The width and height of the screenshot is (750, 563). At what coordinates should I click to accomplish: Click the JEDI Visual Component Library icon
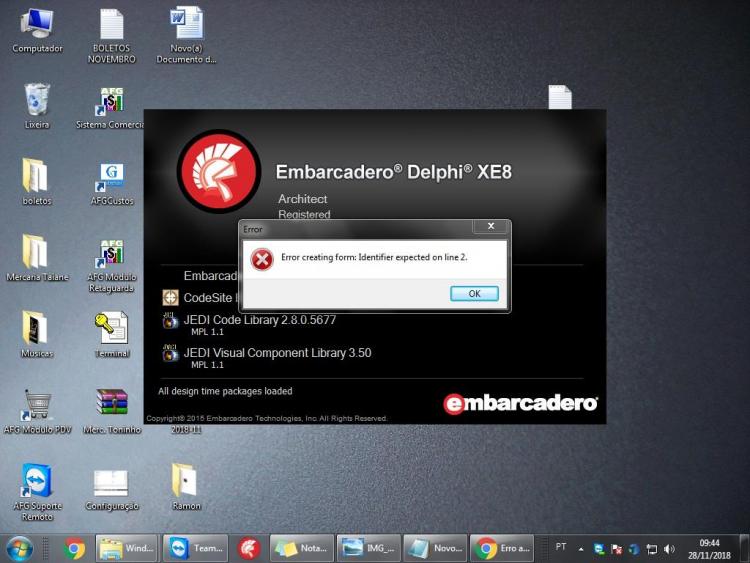170,353
